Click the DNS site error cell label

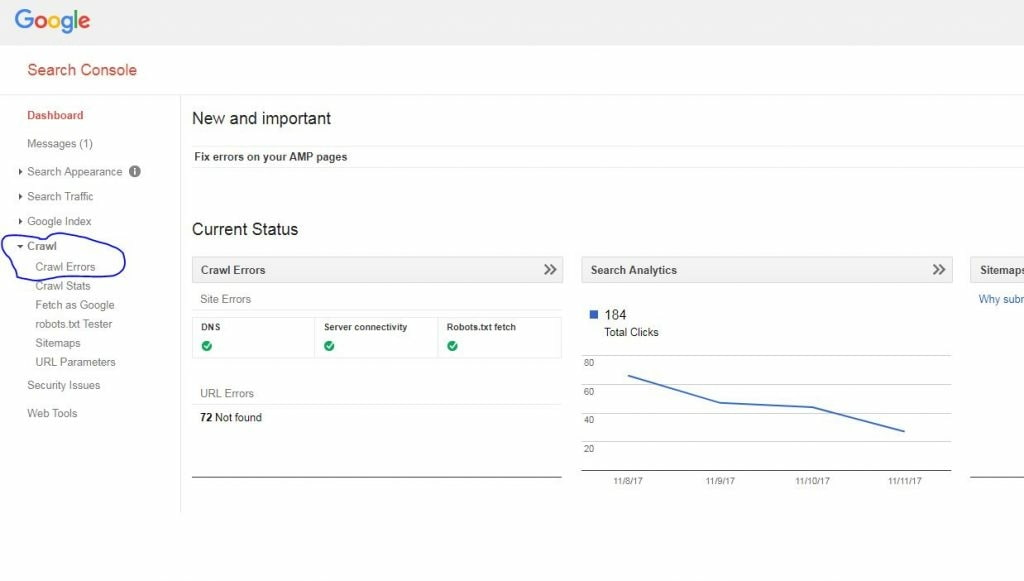pos(210,327)
